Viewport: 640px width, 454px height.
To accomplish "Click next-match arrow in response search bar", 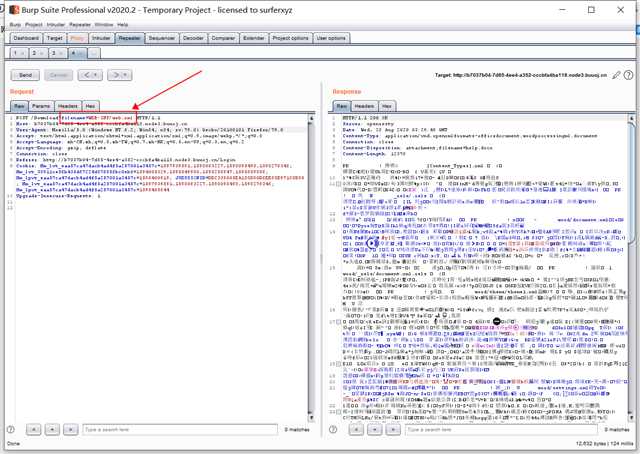I will point(393,429).
